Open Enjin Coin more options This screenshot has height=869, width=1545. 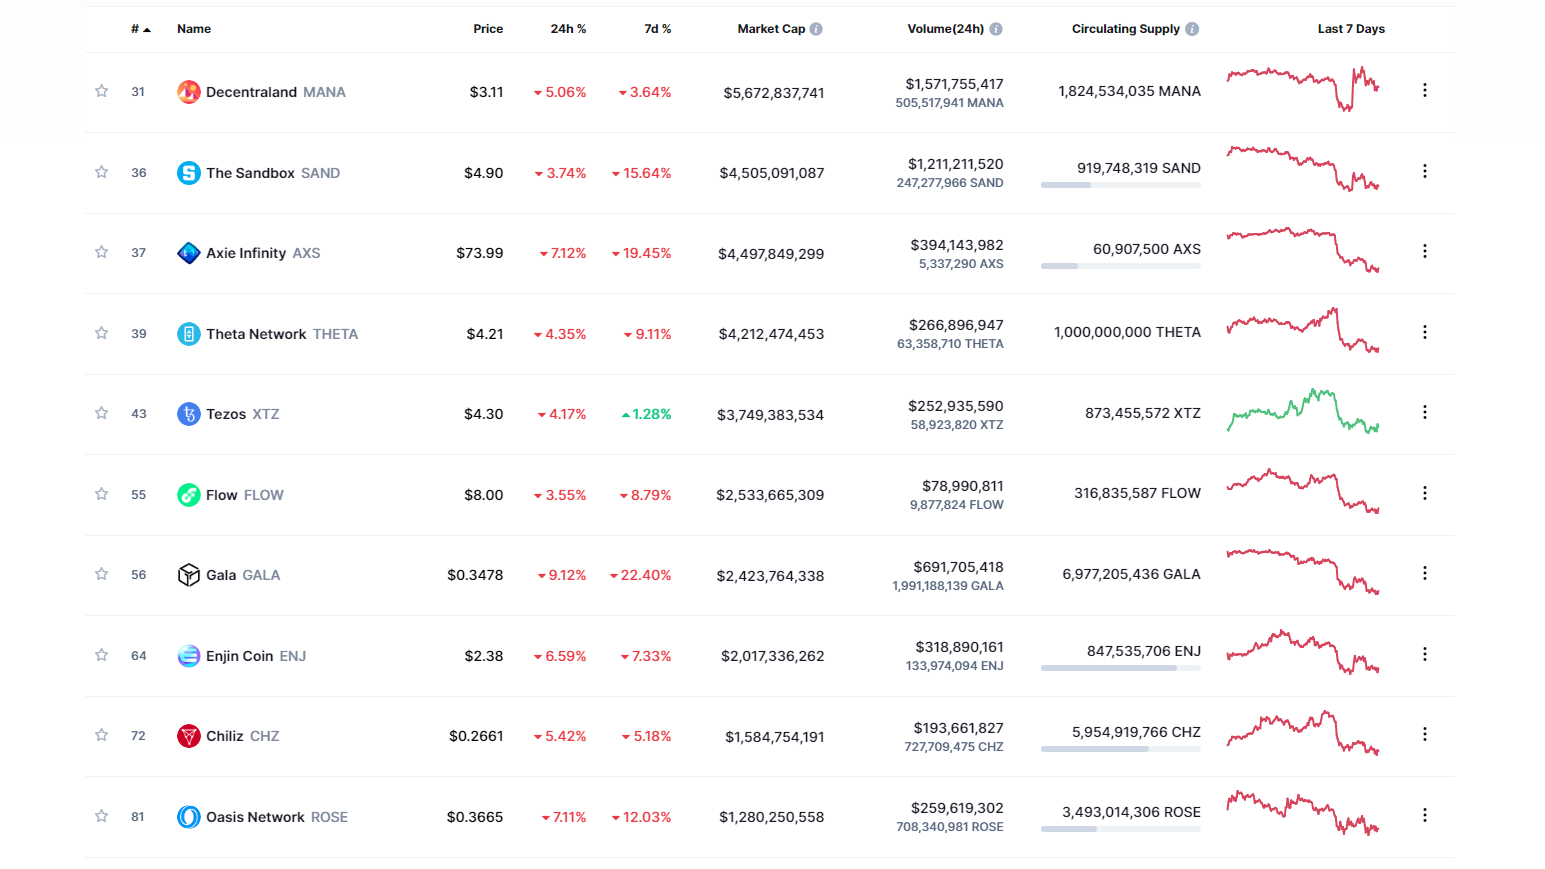(x=1425, y=654)
